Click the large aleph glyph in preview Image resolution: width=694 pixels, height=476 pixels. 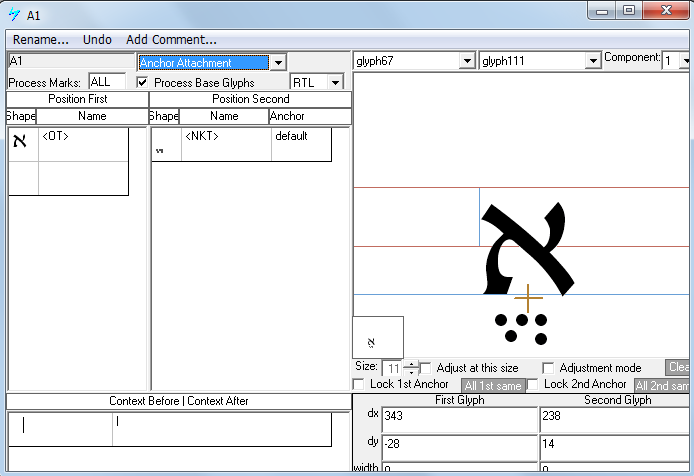[x=528, y=248]
